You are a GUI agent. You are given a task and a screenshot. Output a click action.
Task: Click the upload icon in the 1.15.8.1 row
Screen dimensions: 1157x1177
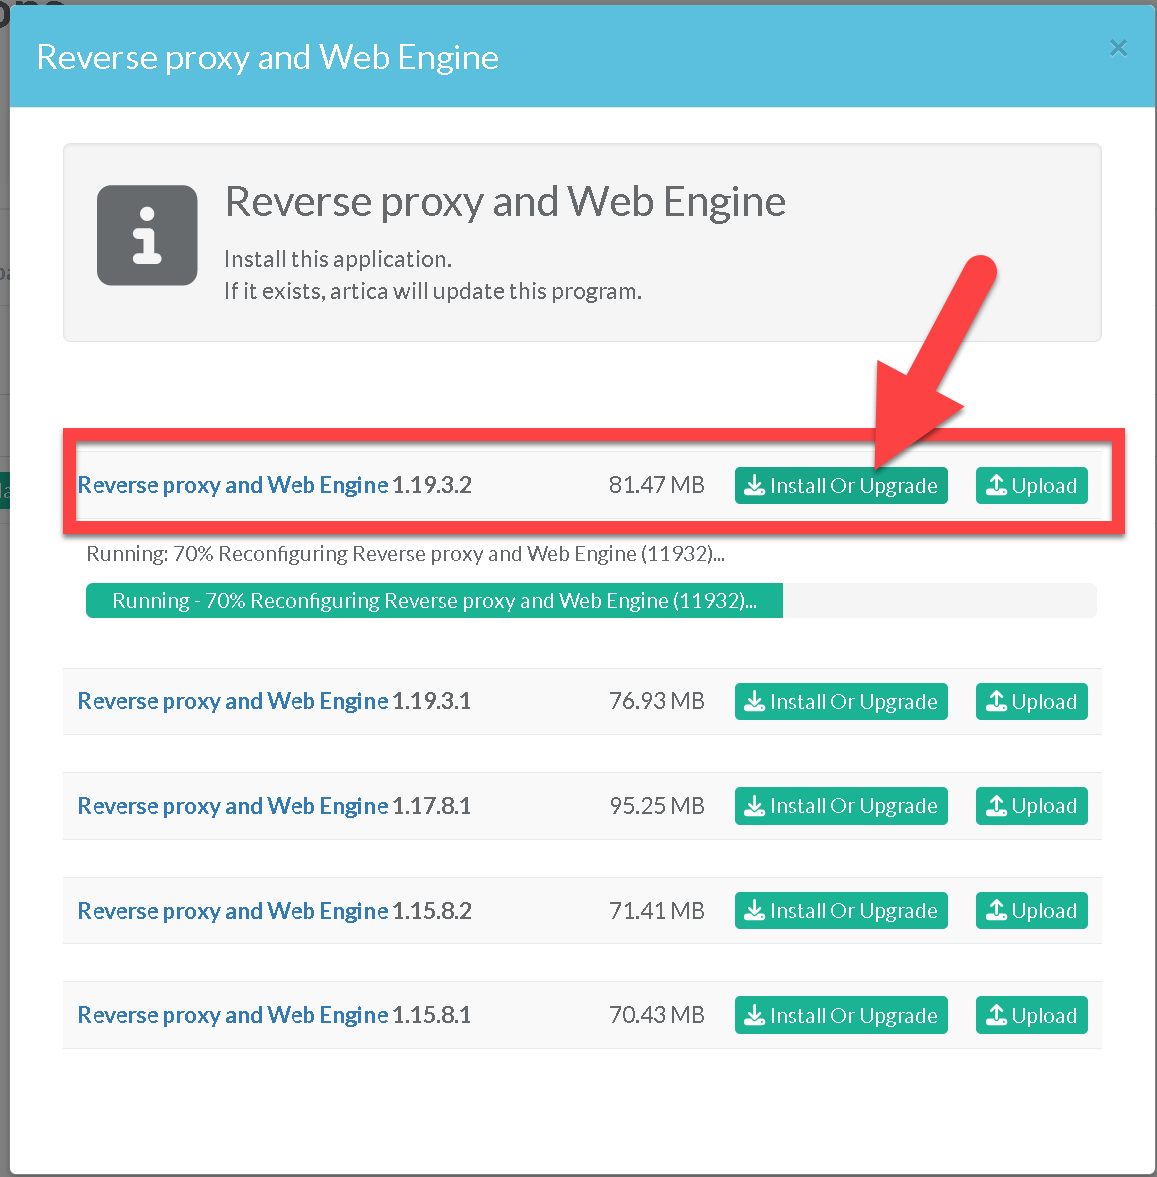[996, 1015]
